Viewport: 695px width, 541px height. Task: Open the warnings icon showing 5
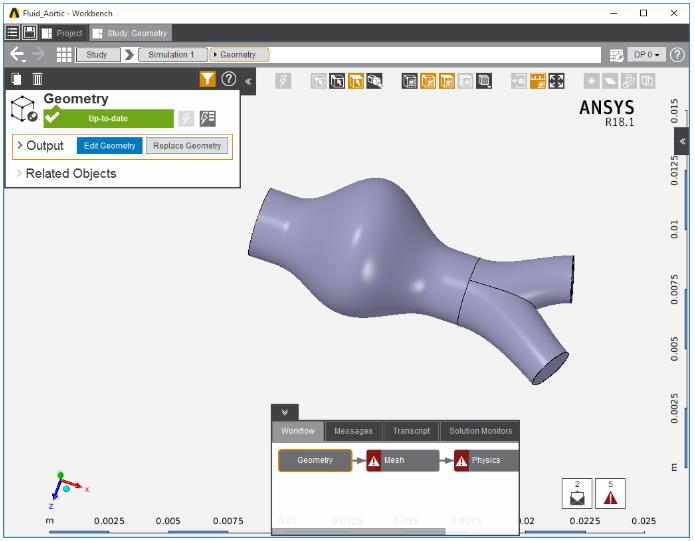point(610,493)
